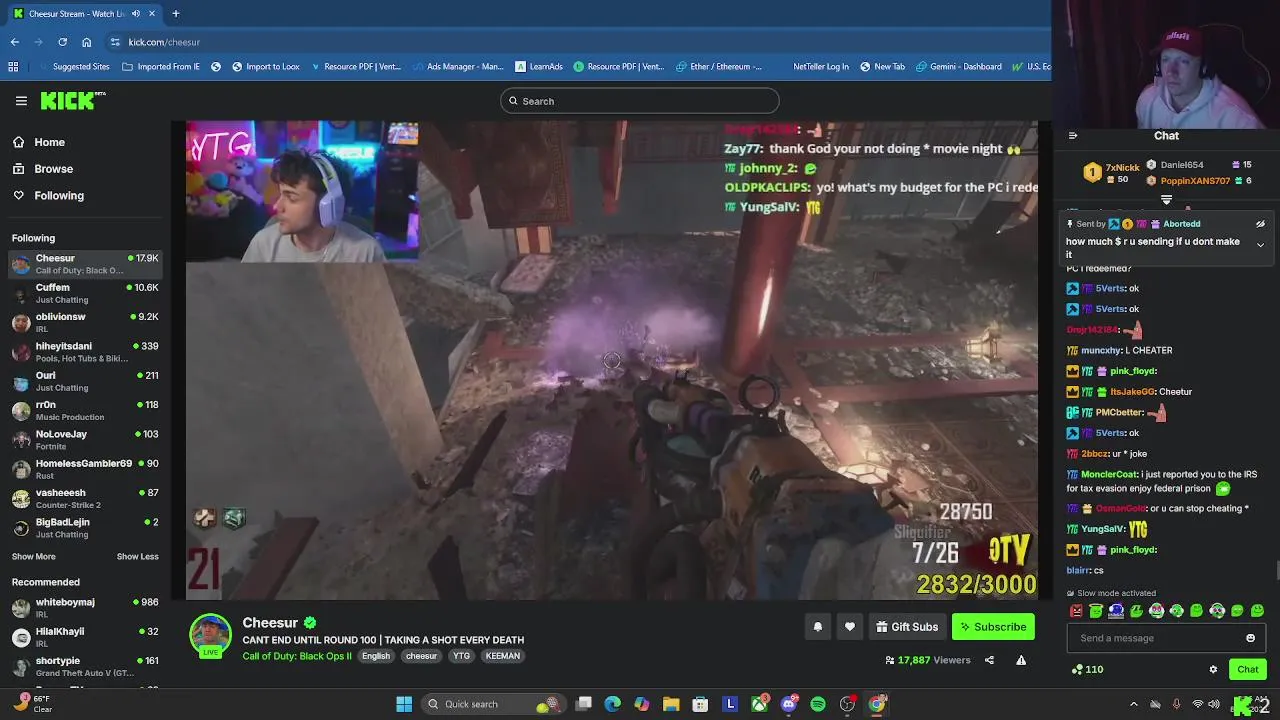Go to browser home page

87,42
